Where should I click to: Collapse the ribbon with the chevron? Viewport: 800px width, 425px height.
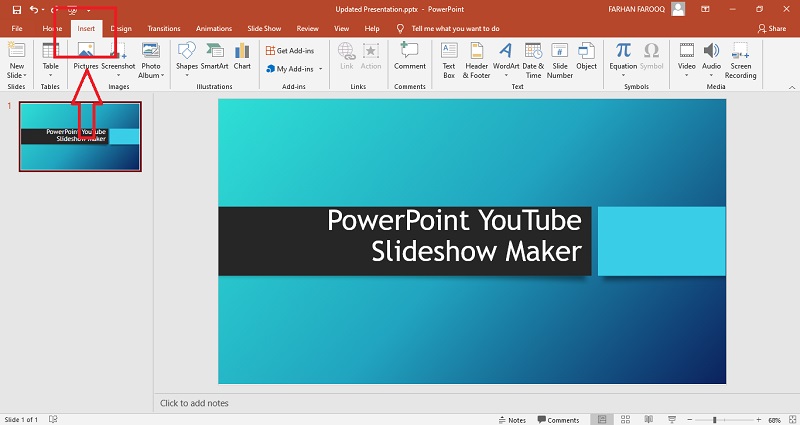(x=792, y=87)
